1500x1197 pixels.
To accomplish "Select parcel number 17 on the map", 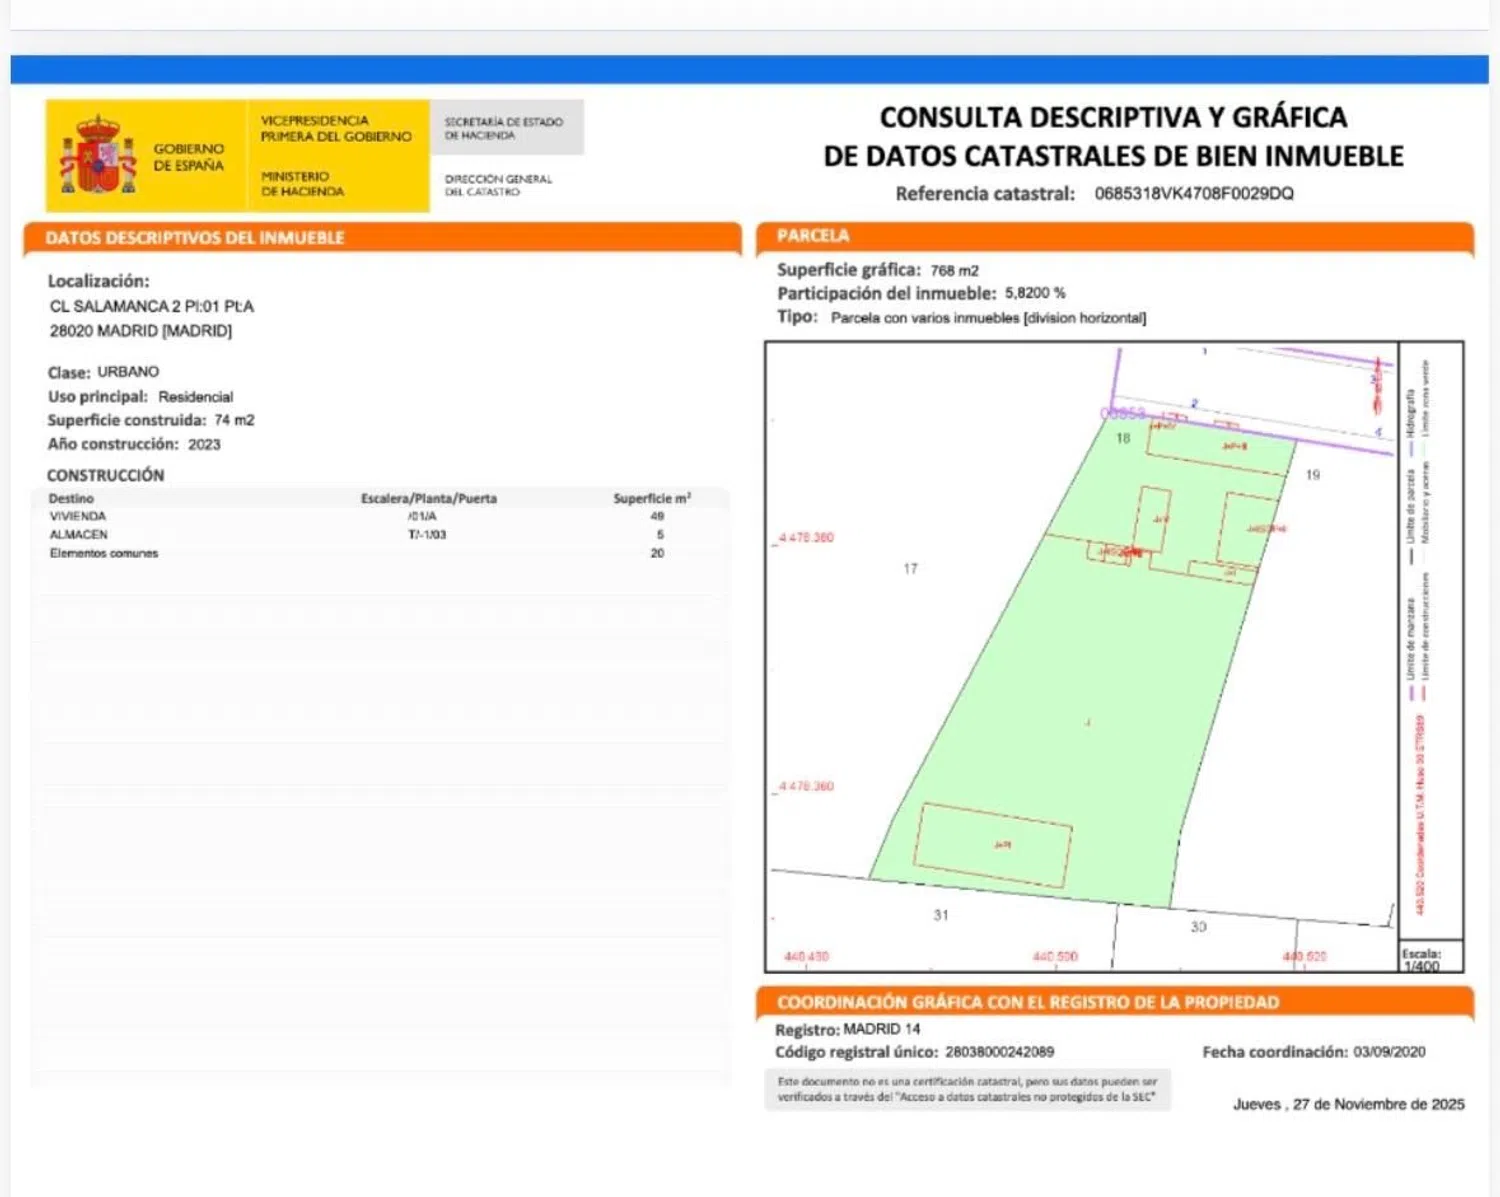I will tap(910, 569).
